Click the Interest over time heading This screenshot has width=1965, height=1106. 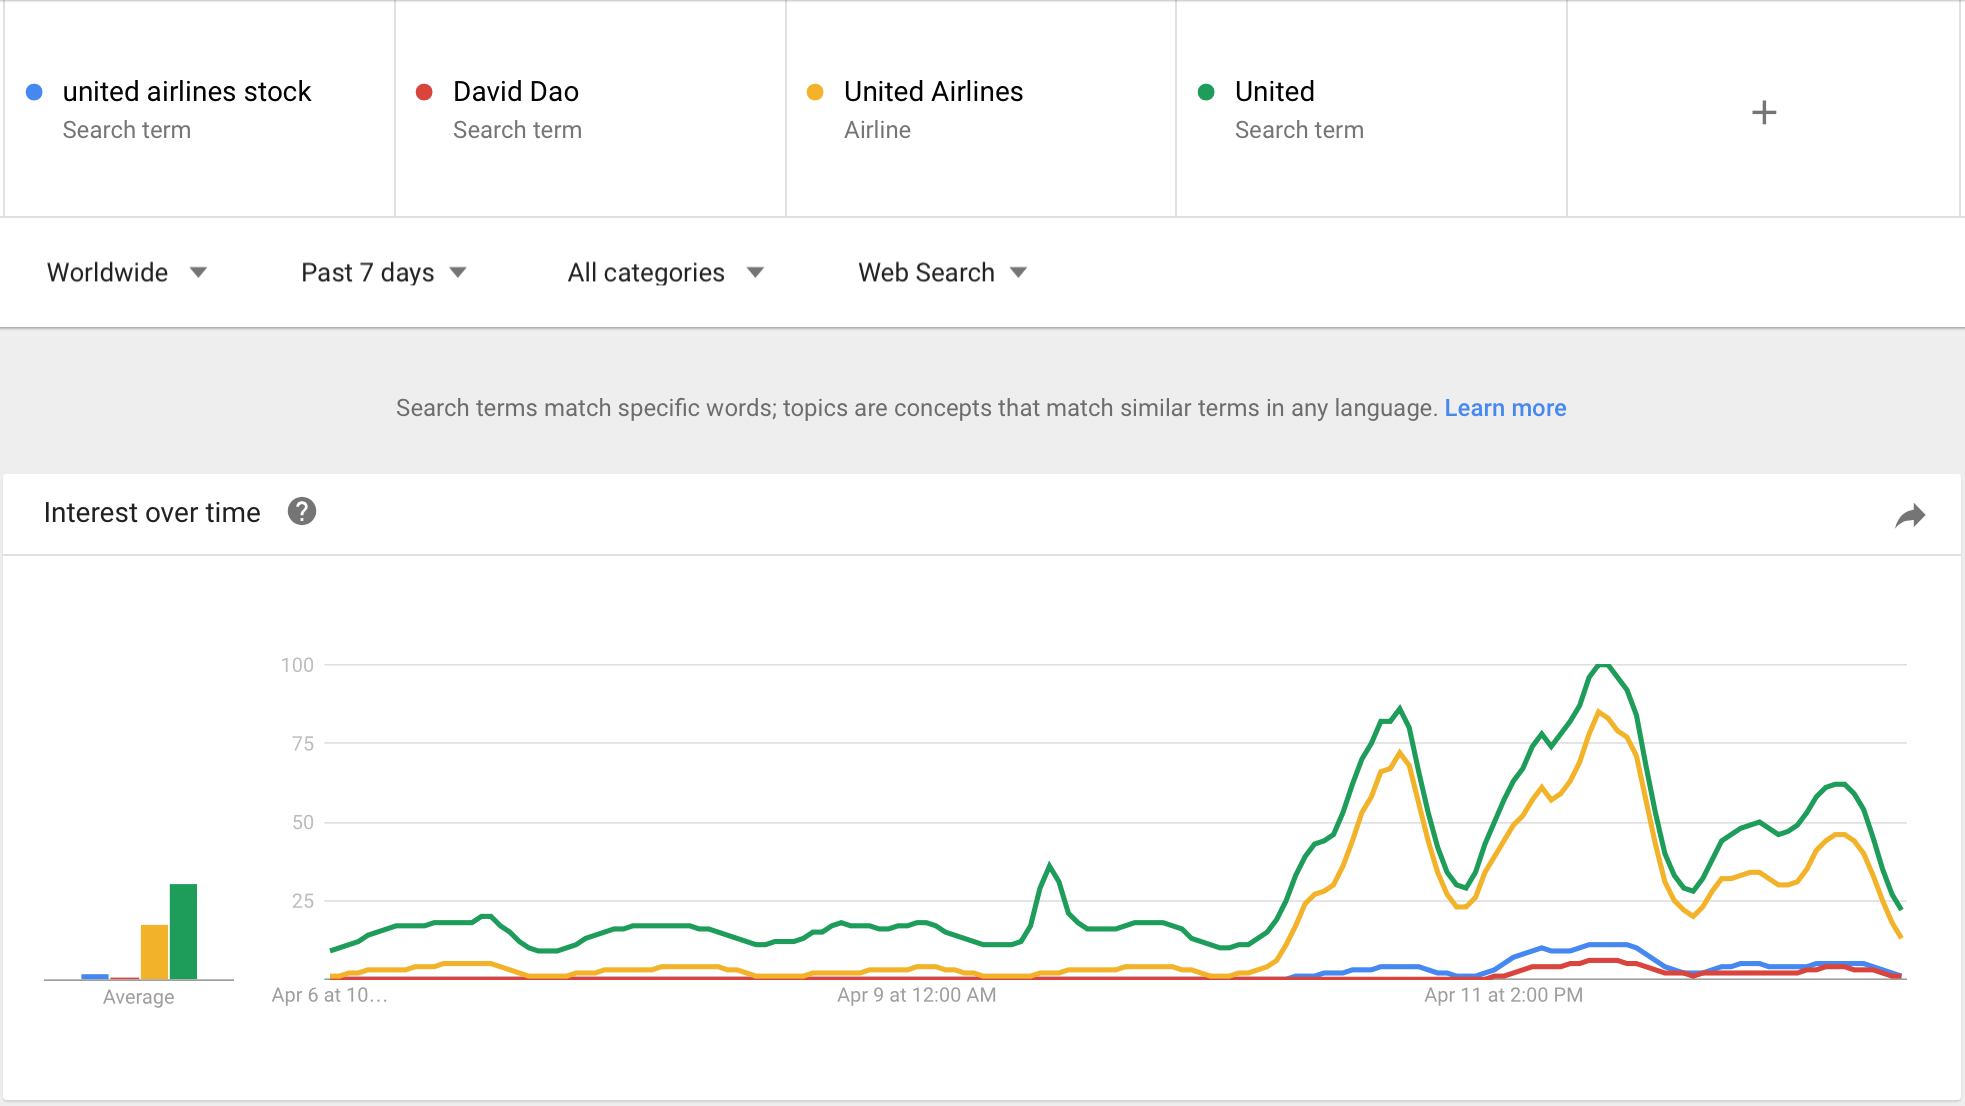(x=152, y=513)
